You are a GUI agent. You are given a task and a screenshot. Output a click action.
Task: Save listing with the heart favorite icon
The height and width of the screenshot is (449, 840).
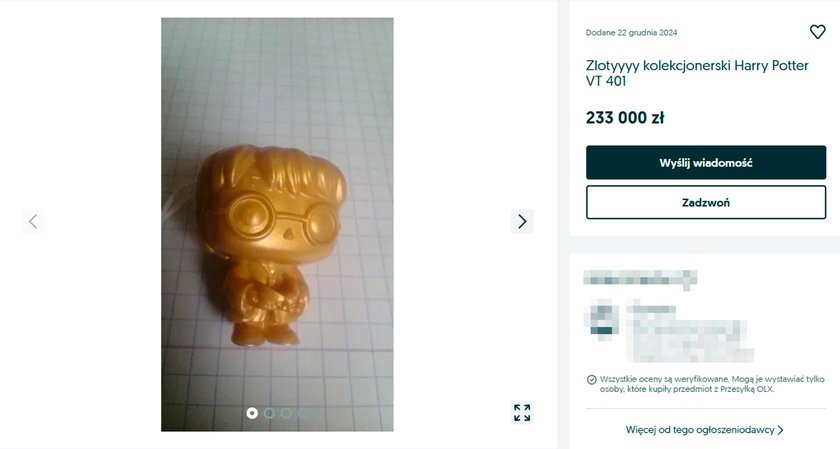coord(817,32)
